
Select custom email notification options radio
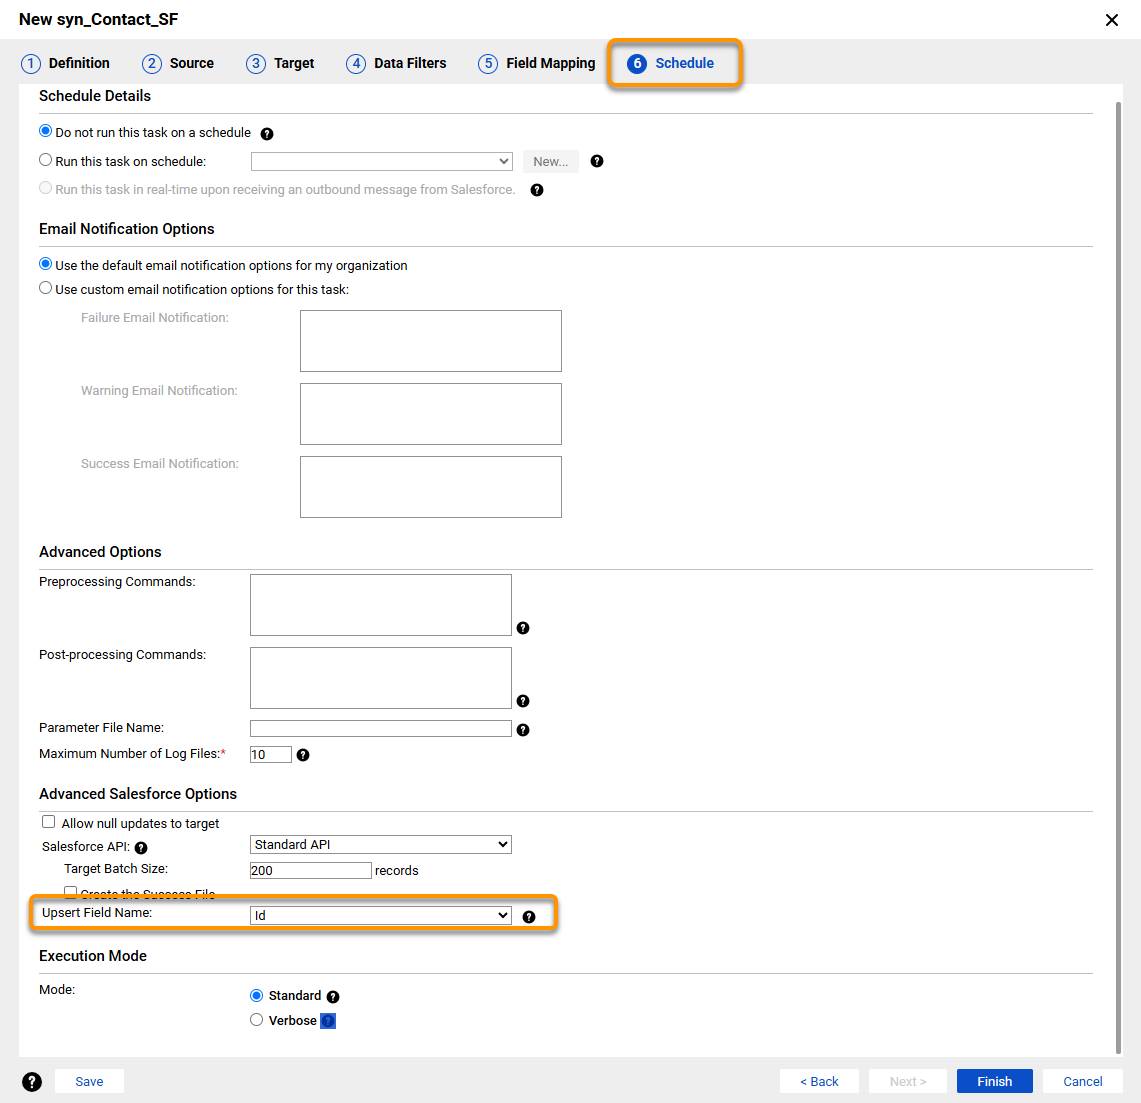coord(46,287)
